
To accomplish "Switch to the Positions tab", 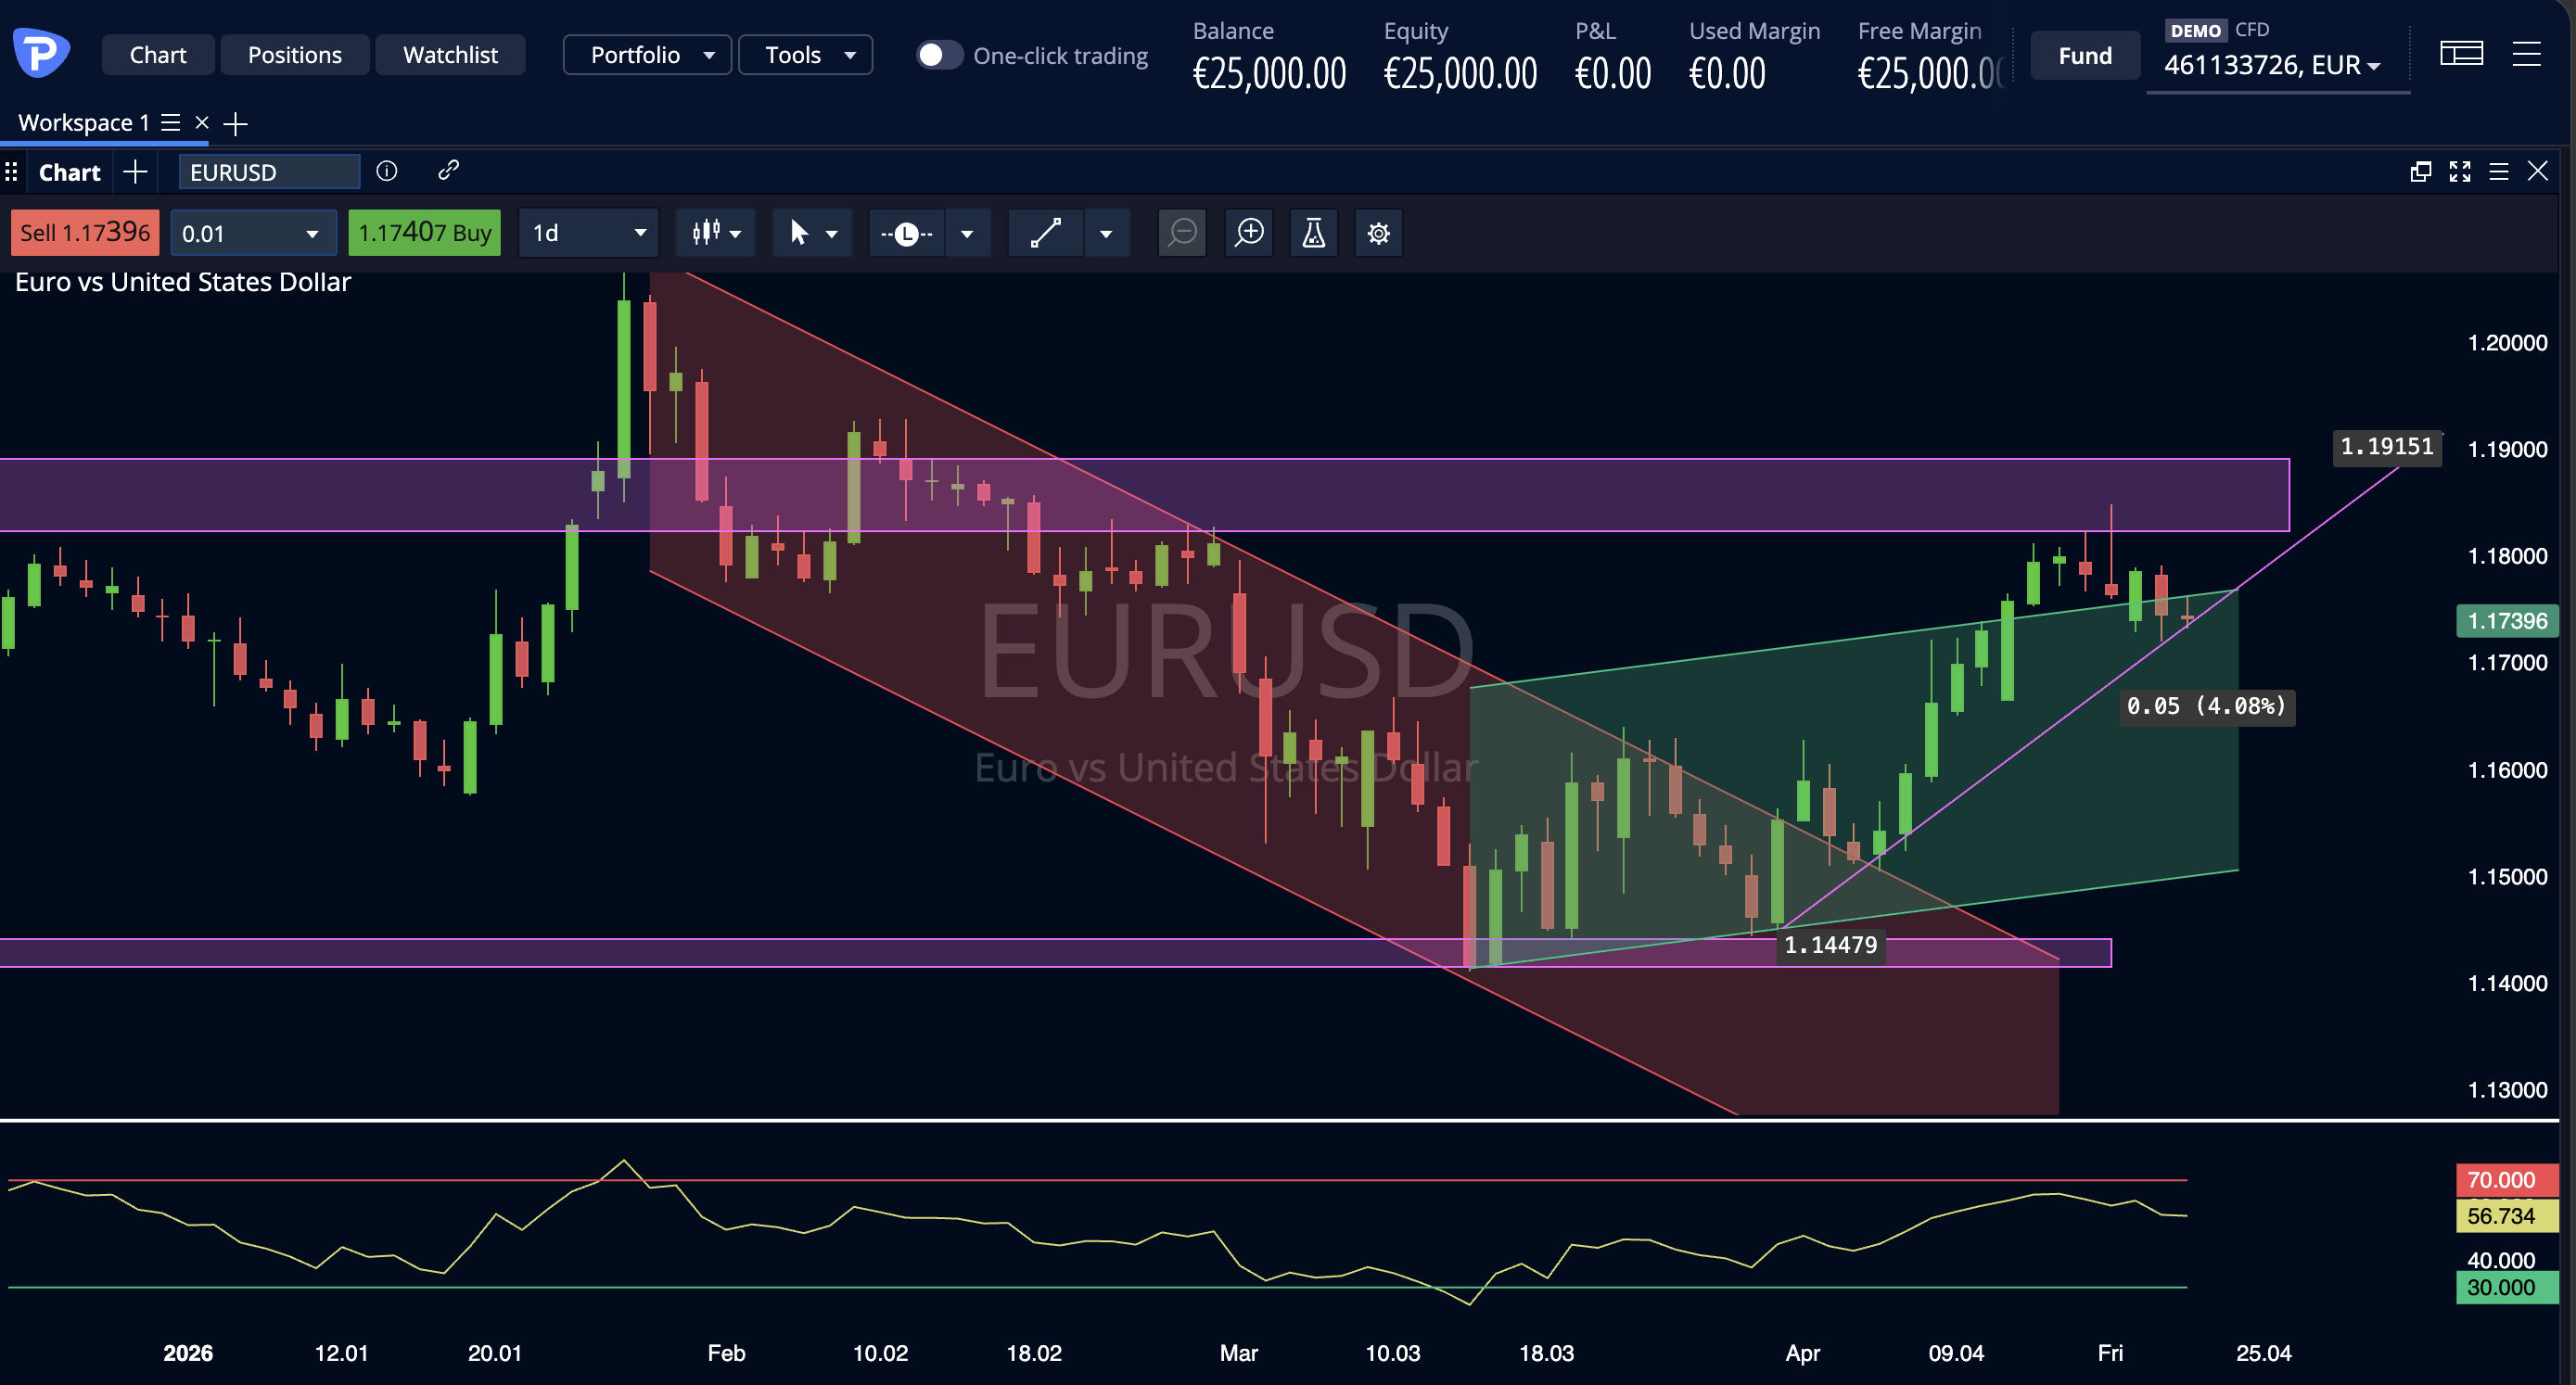I will click(x=294, y=55).
